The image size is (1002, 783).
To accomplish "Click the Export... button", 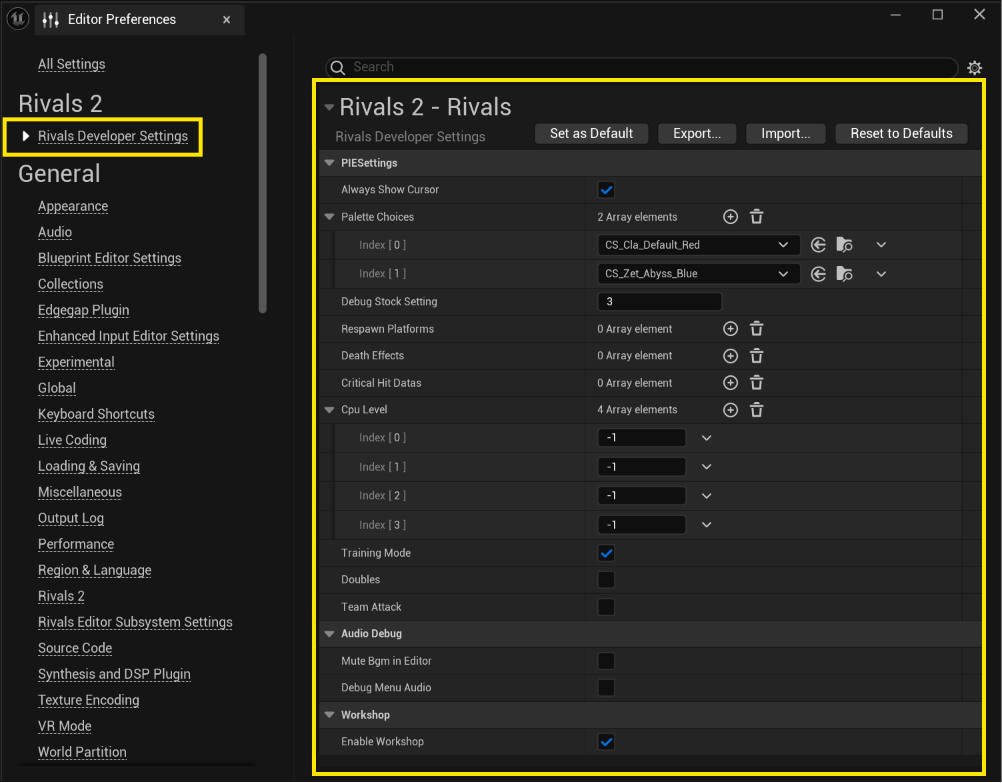I will 697,134.
